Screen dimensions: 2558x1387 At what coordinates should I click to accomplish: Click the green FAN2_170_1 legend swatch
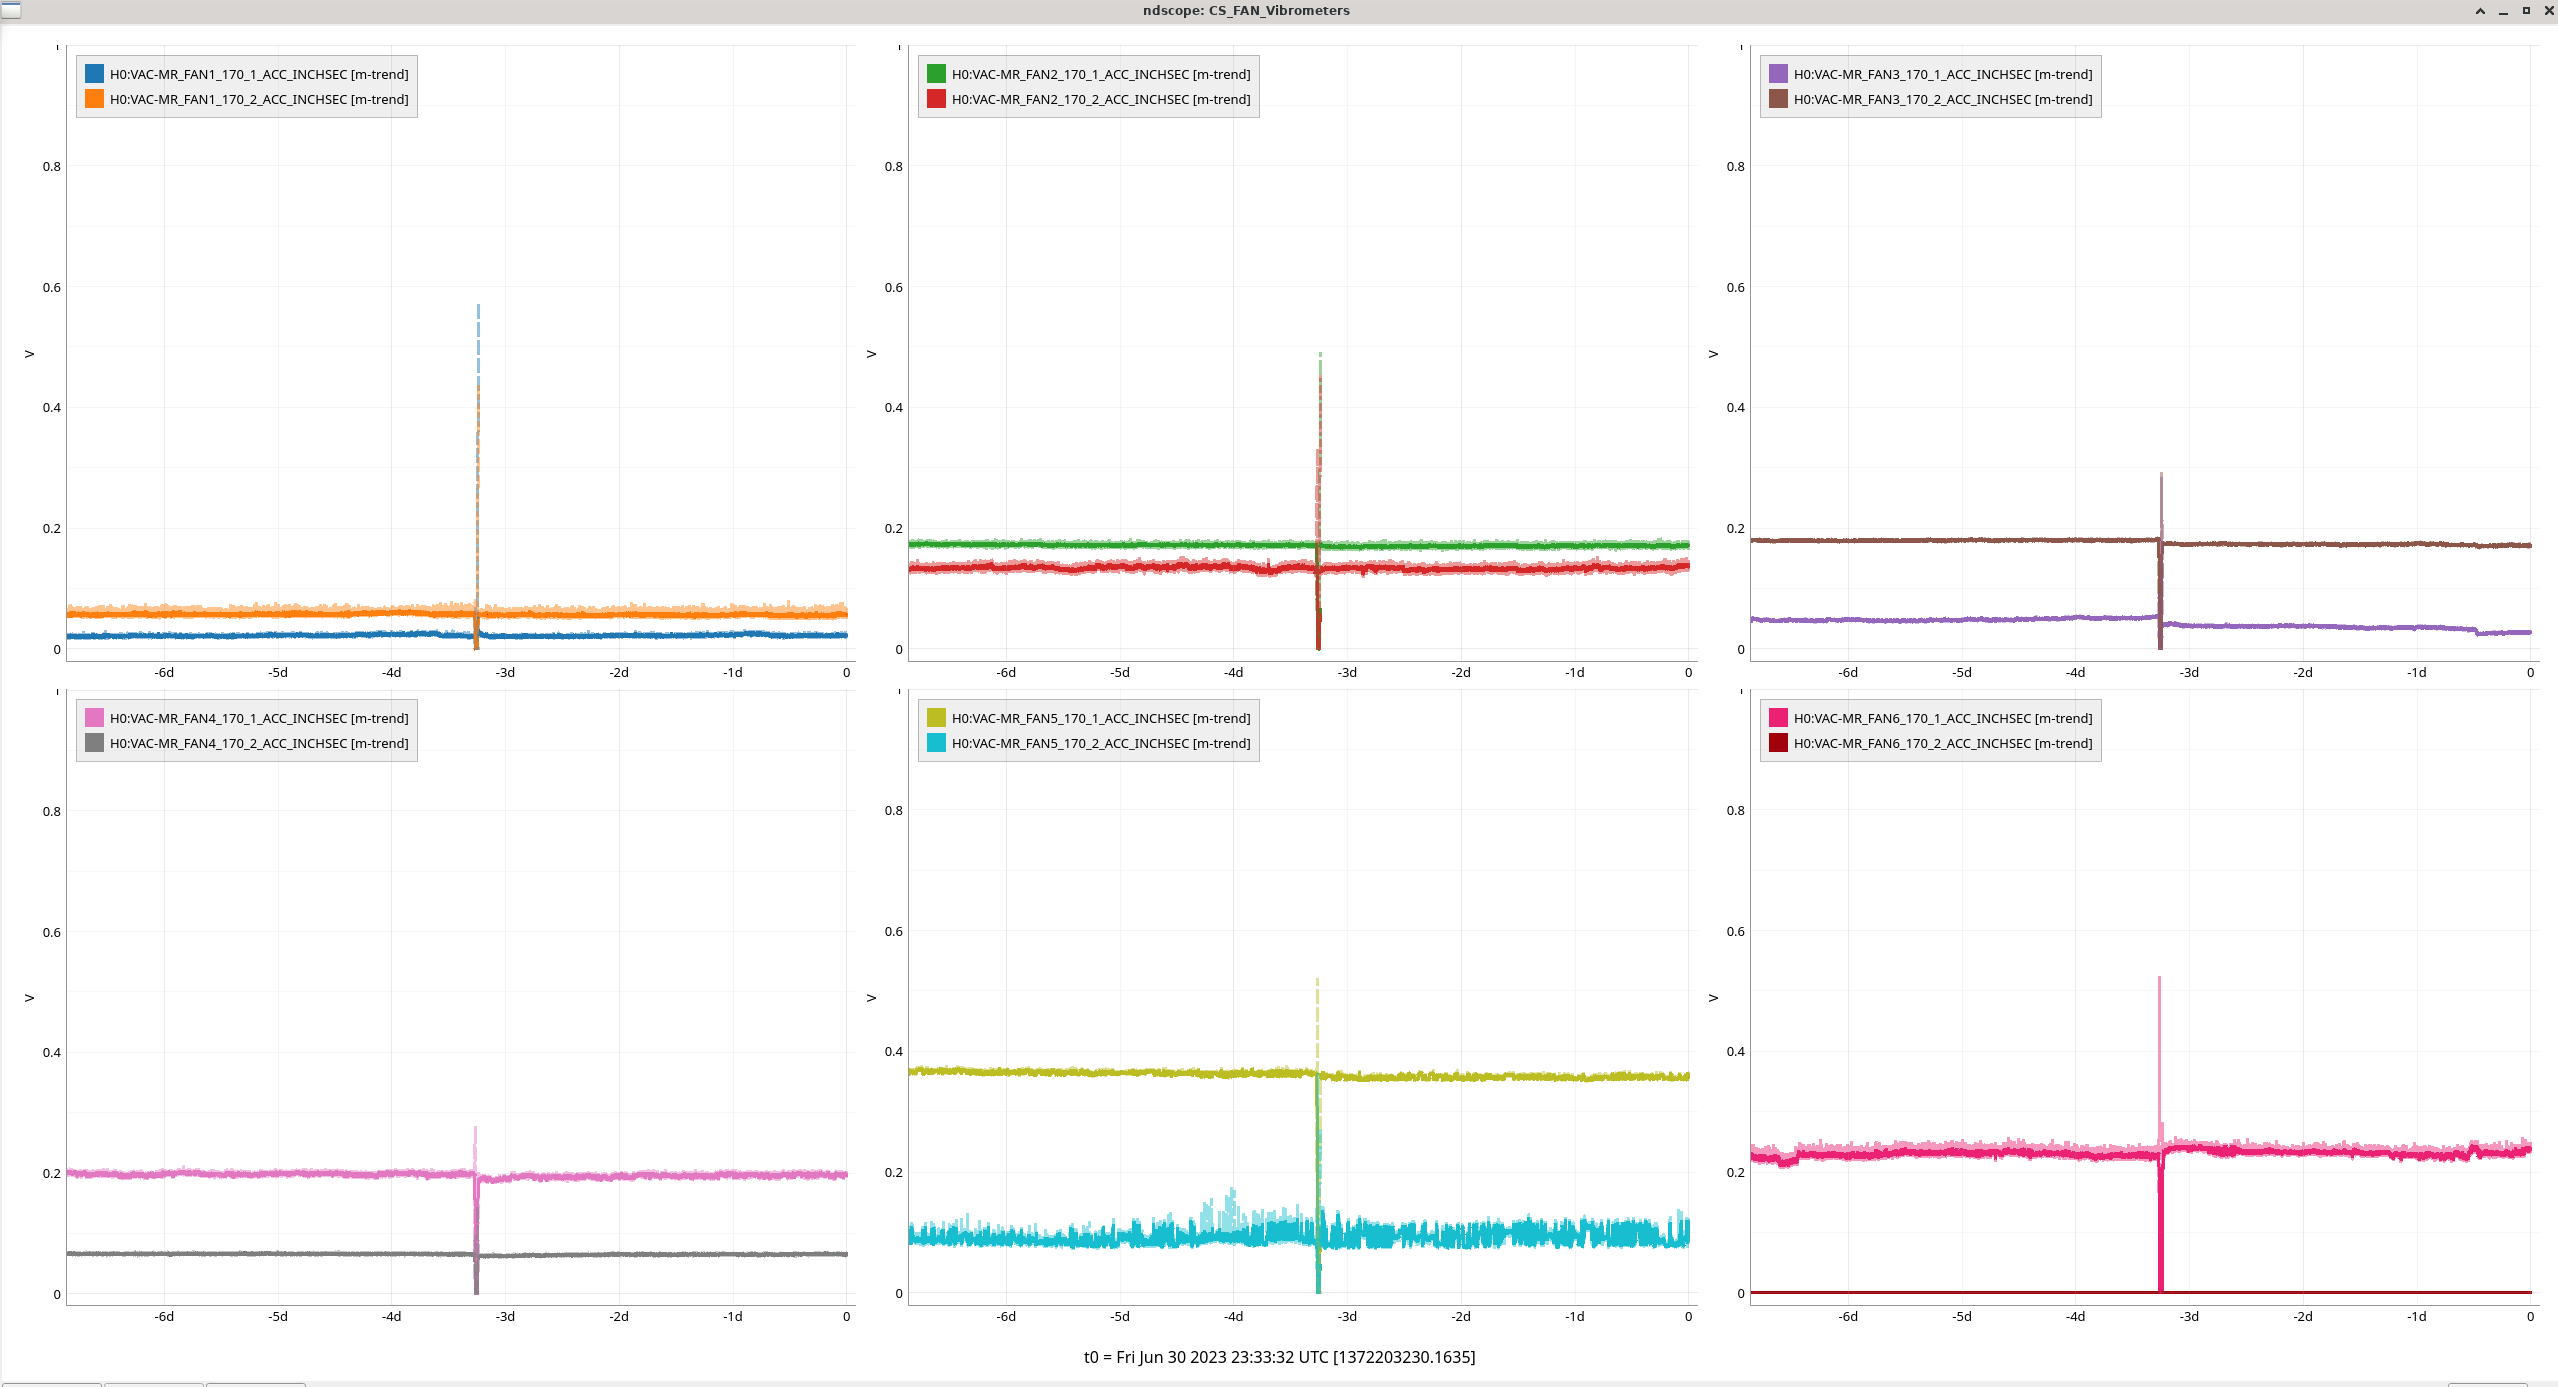click(936, 74)
